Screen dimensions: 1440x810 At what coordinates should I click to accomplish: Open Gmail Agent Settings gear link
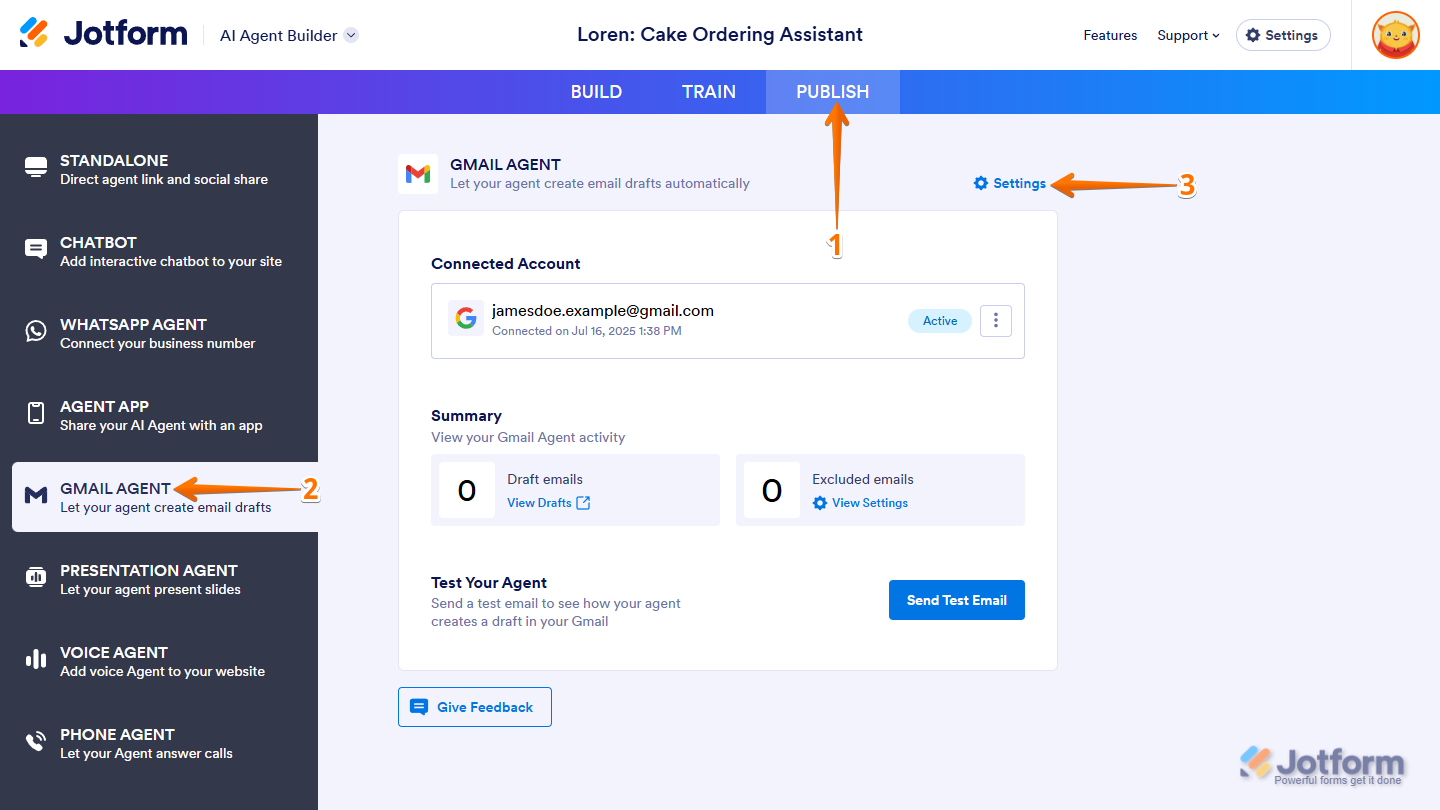[x=1010, y=184]
